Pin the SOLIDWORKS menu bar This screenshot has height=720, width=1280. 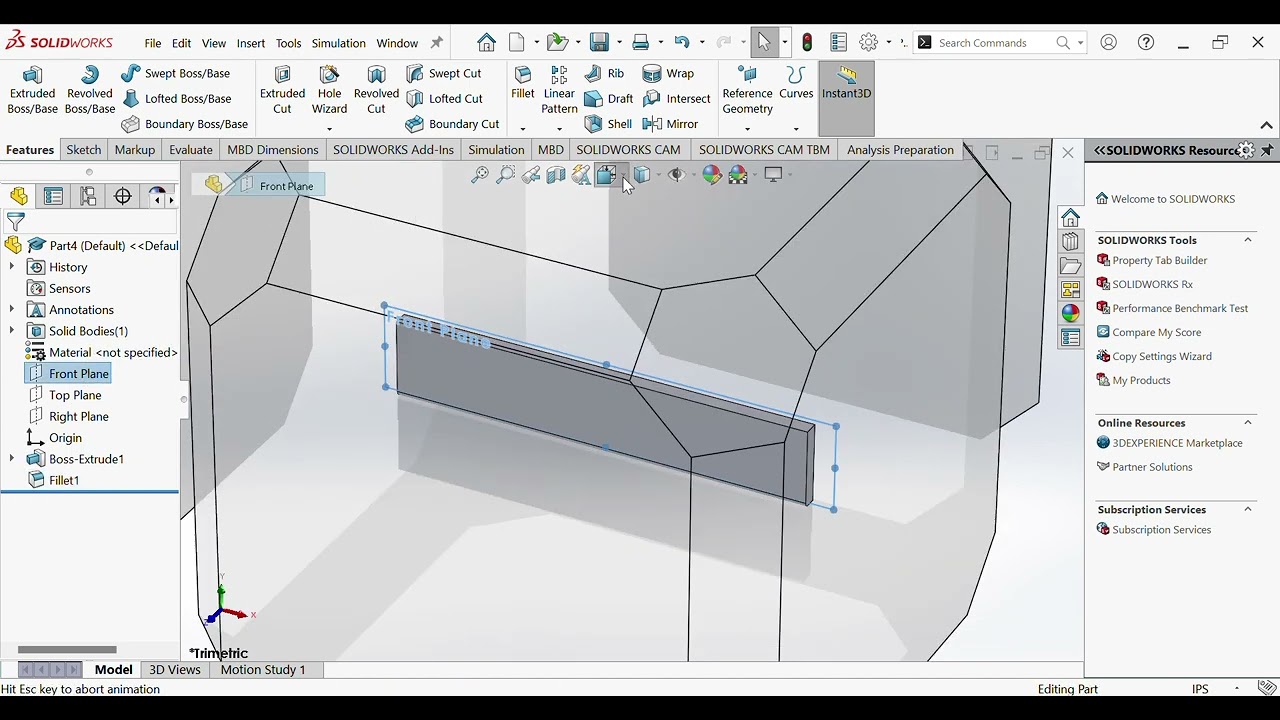[436, 43]
